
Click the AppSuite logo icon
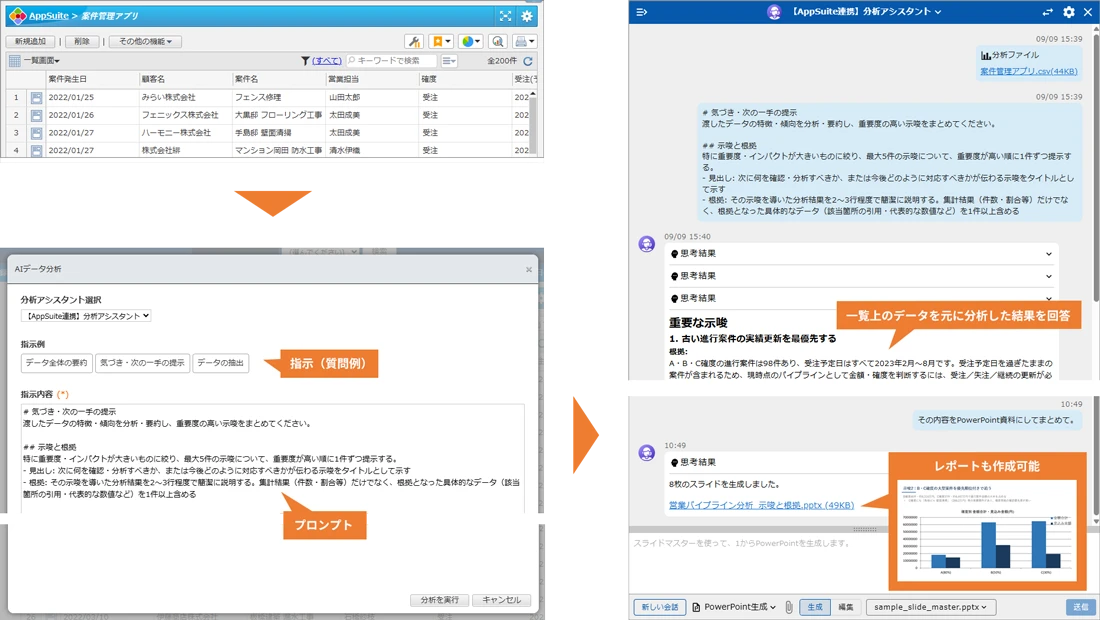coord(17,15)
